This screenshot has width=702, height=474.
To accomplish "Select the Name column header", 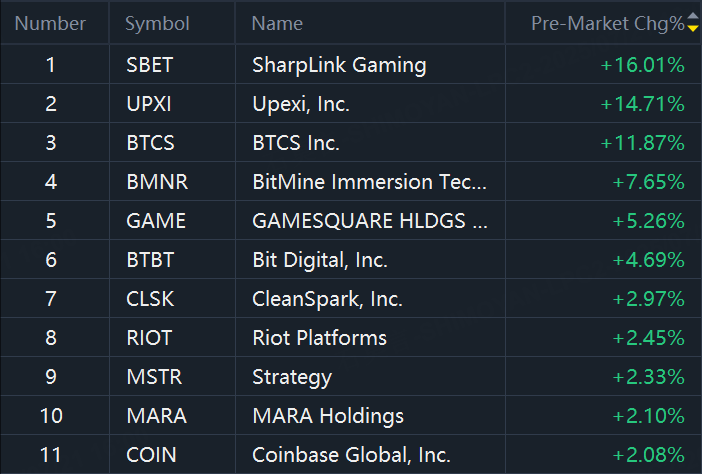I will (277, 23).
